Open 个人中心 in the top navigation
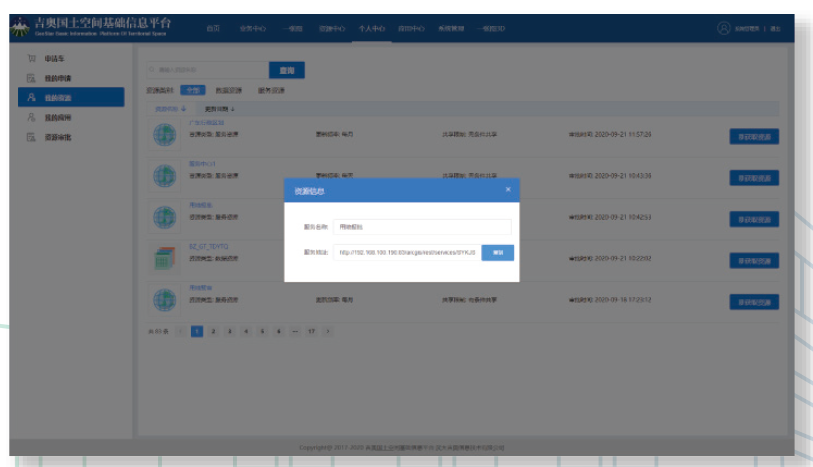Screen dimensions: 813x467 (x=371, y=29)
